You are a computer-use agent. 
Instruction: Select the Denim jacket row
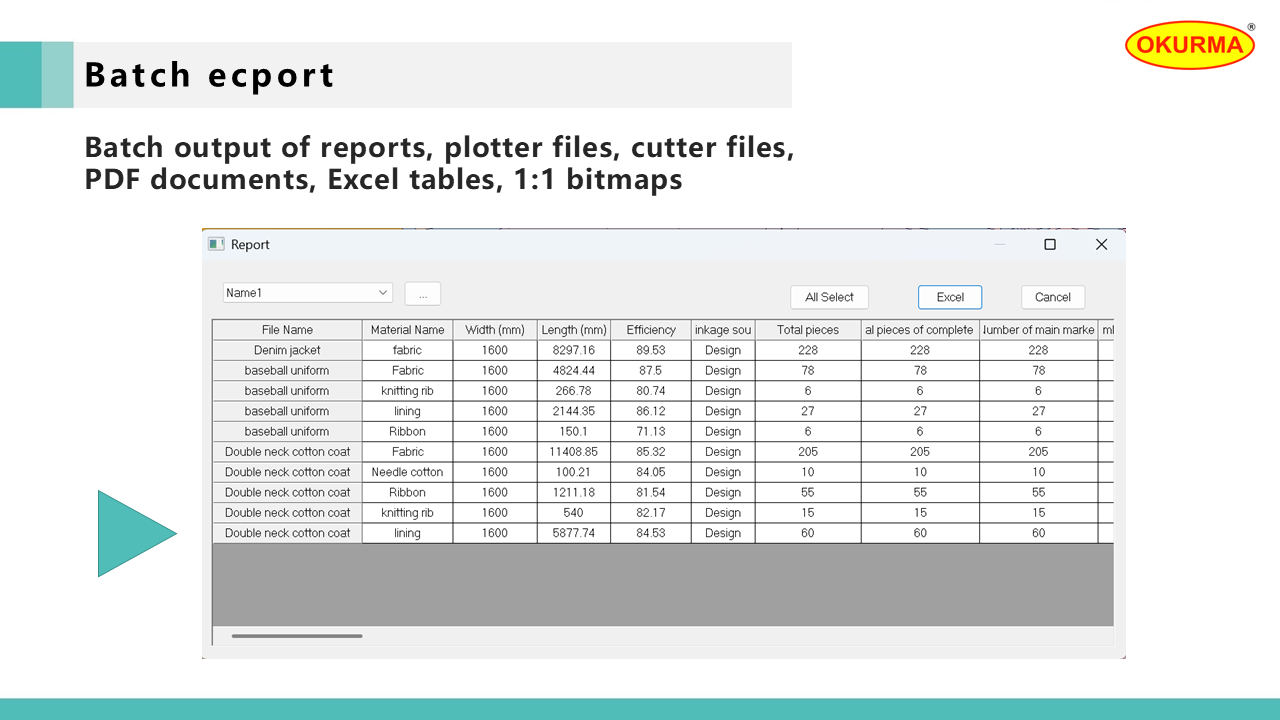pos(287,351)
